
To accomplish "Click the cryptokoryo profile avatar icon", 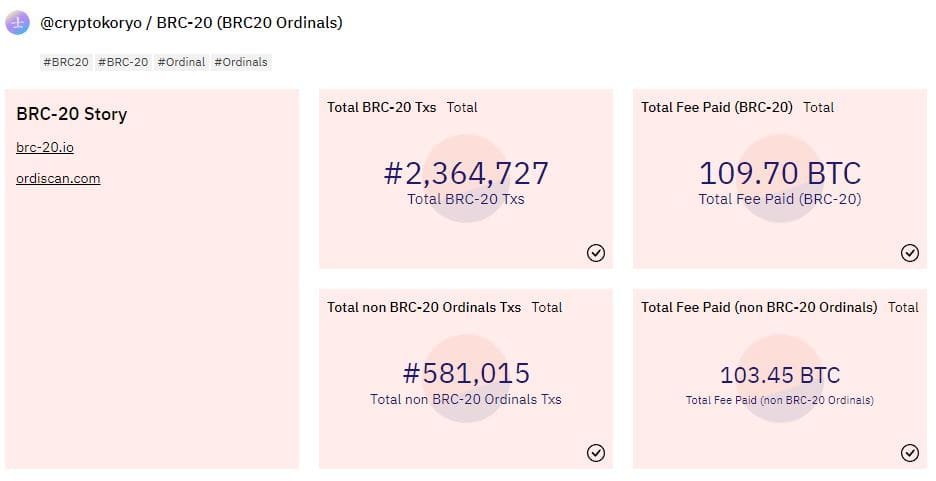I will tap(18, 23).
